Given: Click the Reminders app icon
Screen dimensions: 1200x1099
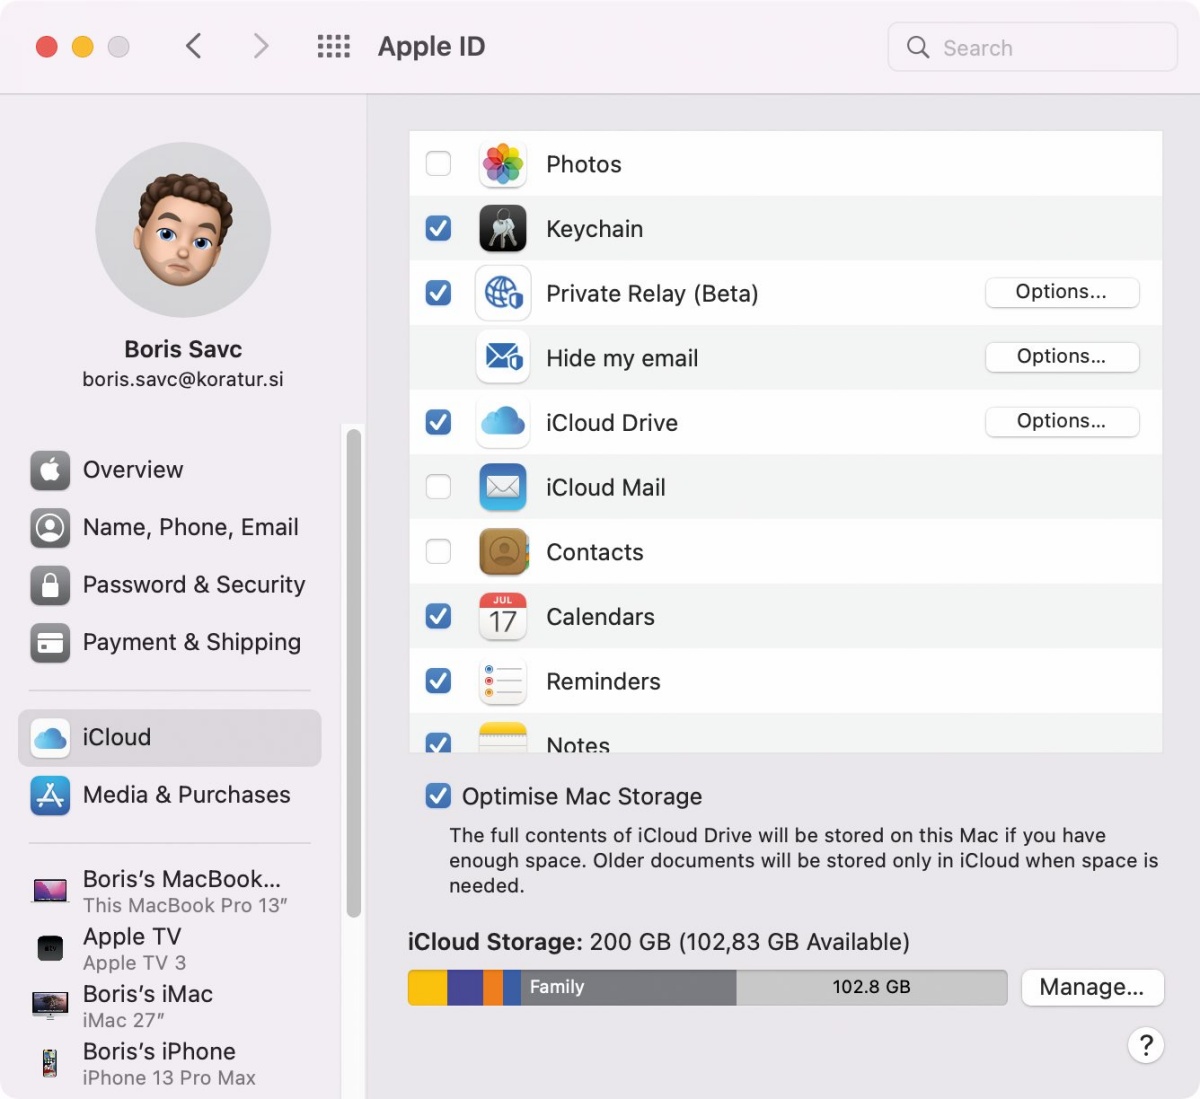Looking at the screenshot, I should 503,681.
